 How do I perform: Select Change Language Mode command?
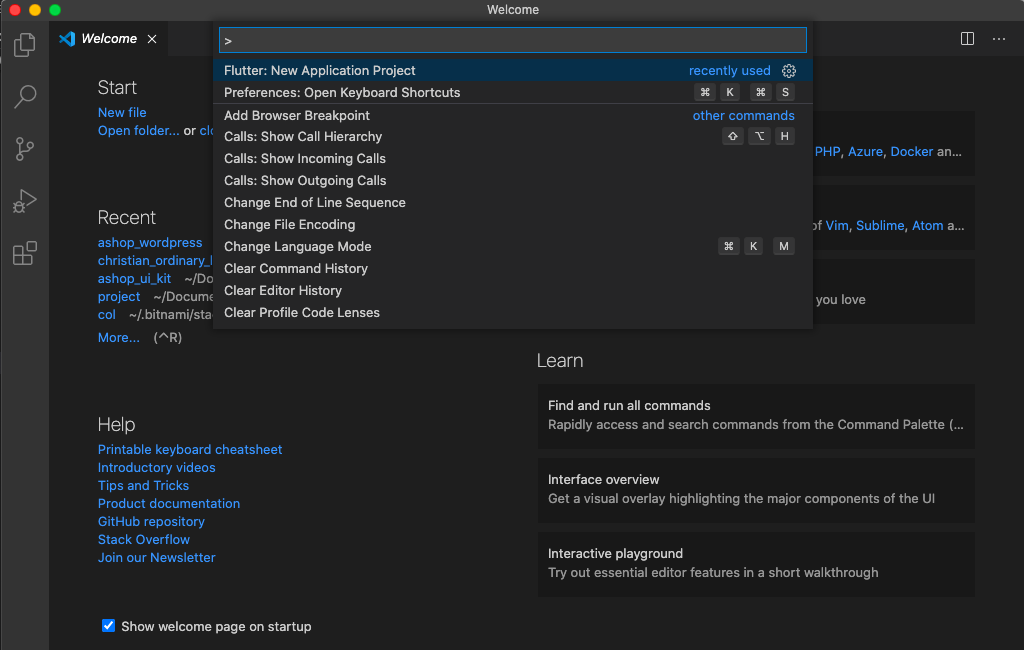tap(513, 247)
